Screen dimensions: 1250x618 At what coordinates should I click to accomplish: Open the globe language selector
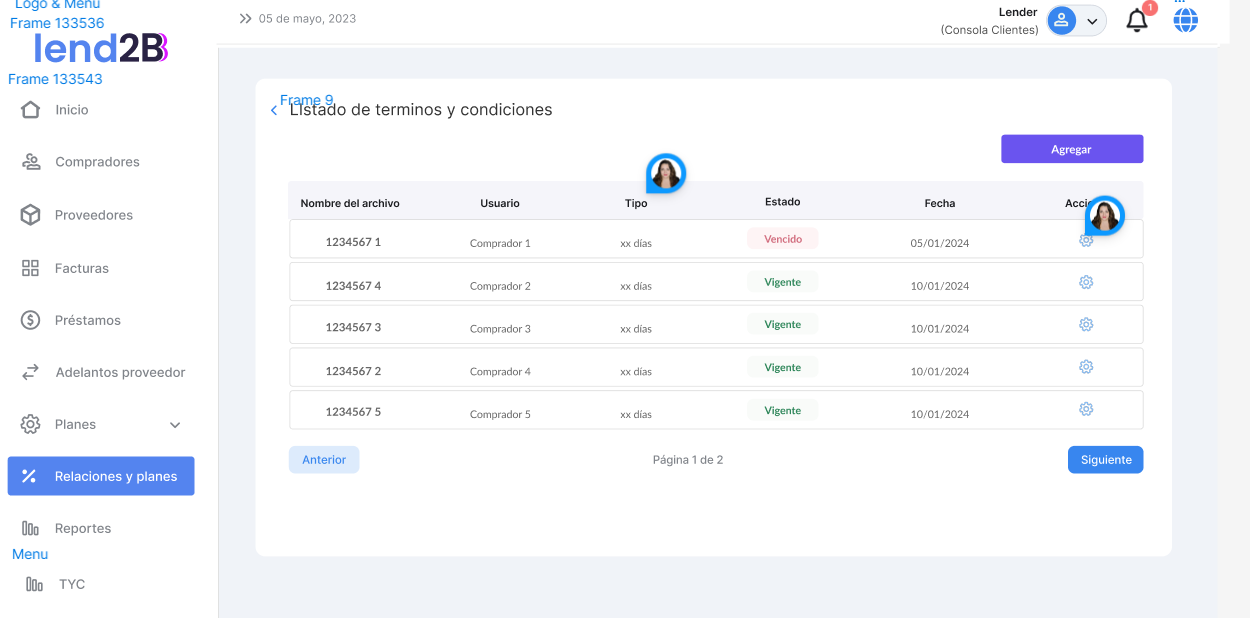(1185, 20)
